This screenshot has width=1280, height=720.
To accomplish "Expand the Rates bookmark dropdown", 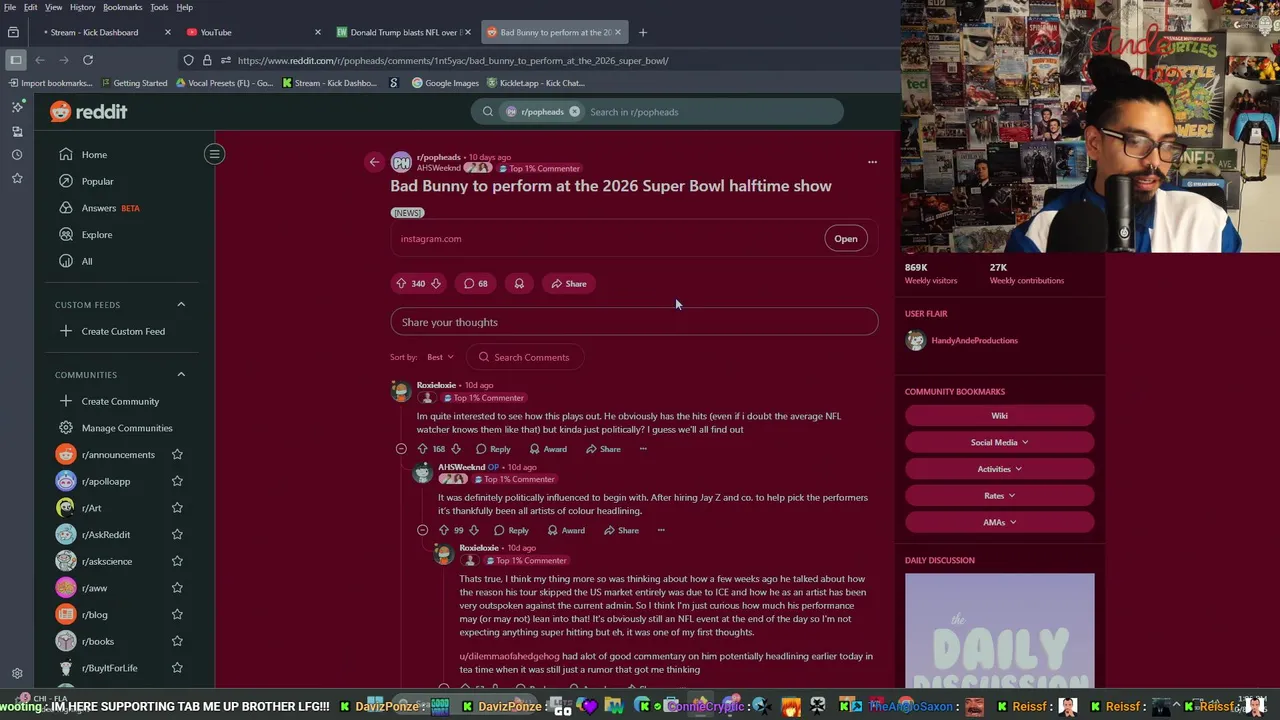I will pyautogui.click(x=999, y=495).
